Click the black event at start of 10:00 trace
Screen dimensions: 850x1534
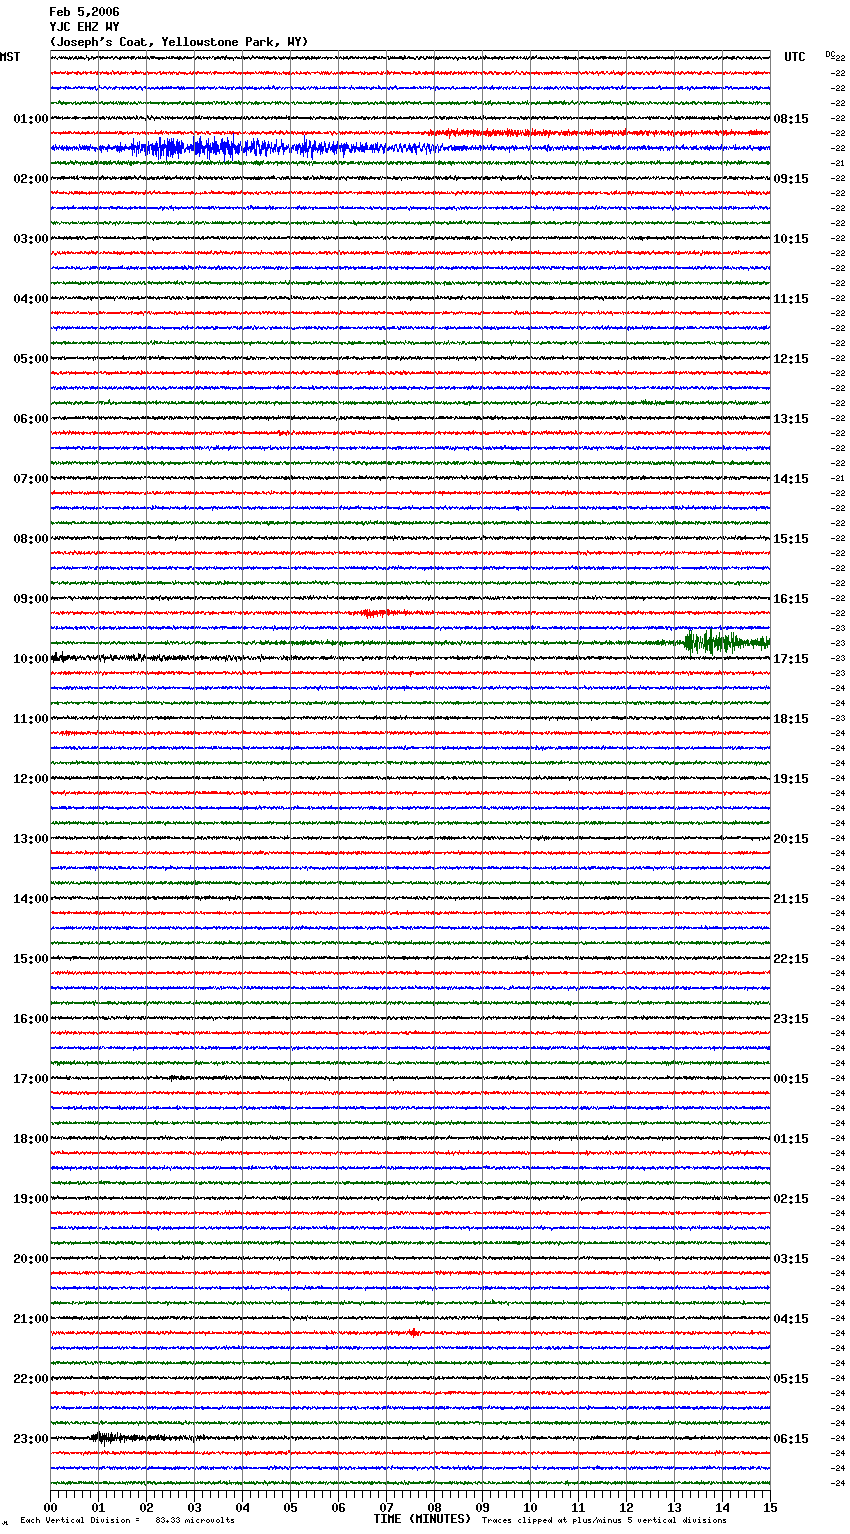click(62, 657)
